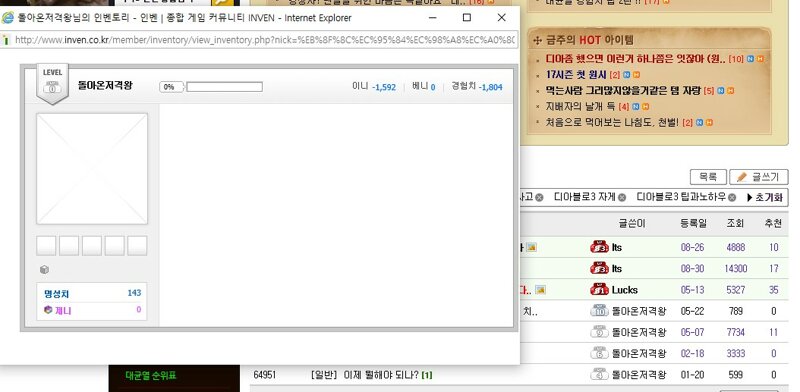Click the first empty item slot under the profile image

(x=46, y=246)
